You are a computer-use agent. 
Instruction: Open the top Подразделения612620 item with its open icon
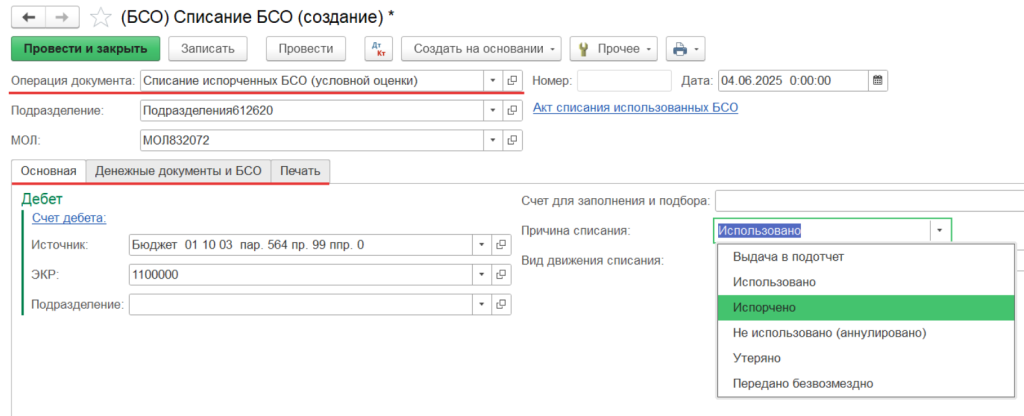coord(513,111)
